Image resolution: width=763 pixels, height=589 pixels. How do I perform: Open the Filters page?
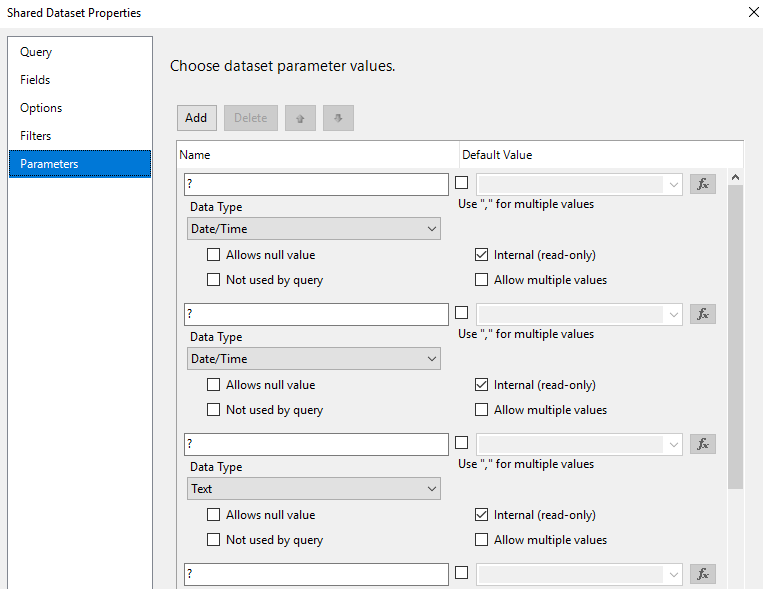[36, 136]
